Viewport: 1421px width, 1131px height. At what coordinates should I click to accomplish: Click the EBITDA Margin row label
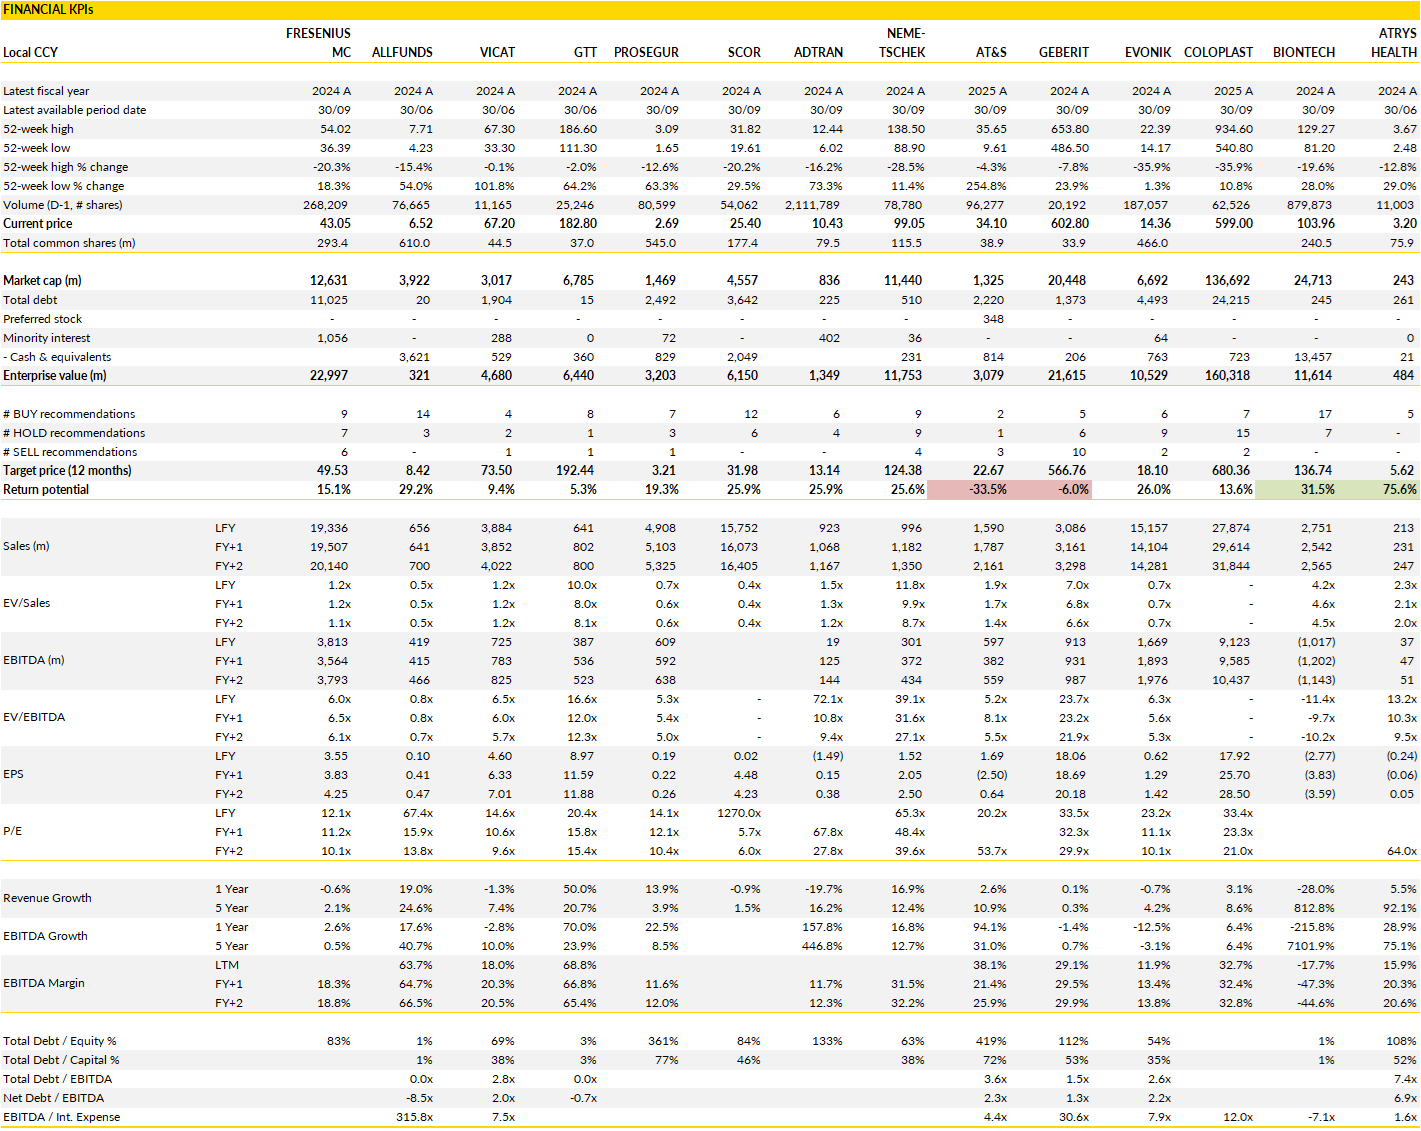tap(44, 984)
